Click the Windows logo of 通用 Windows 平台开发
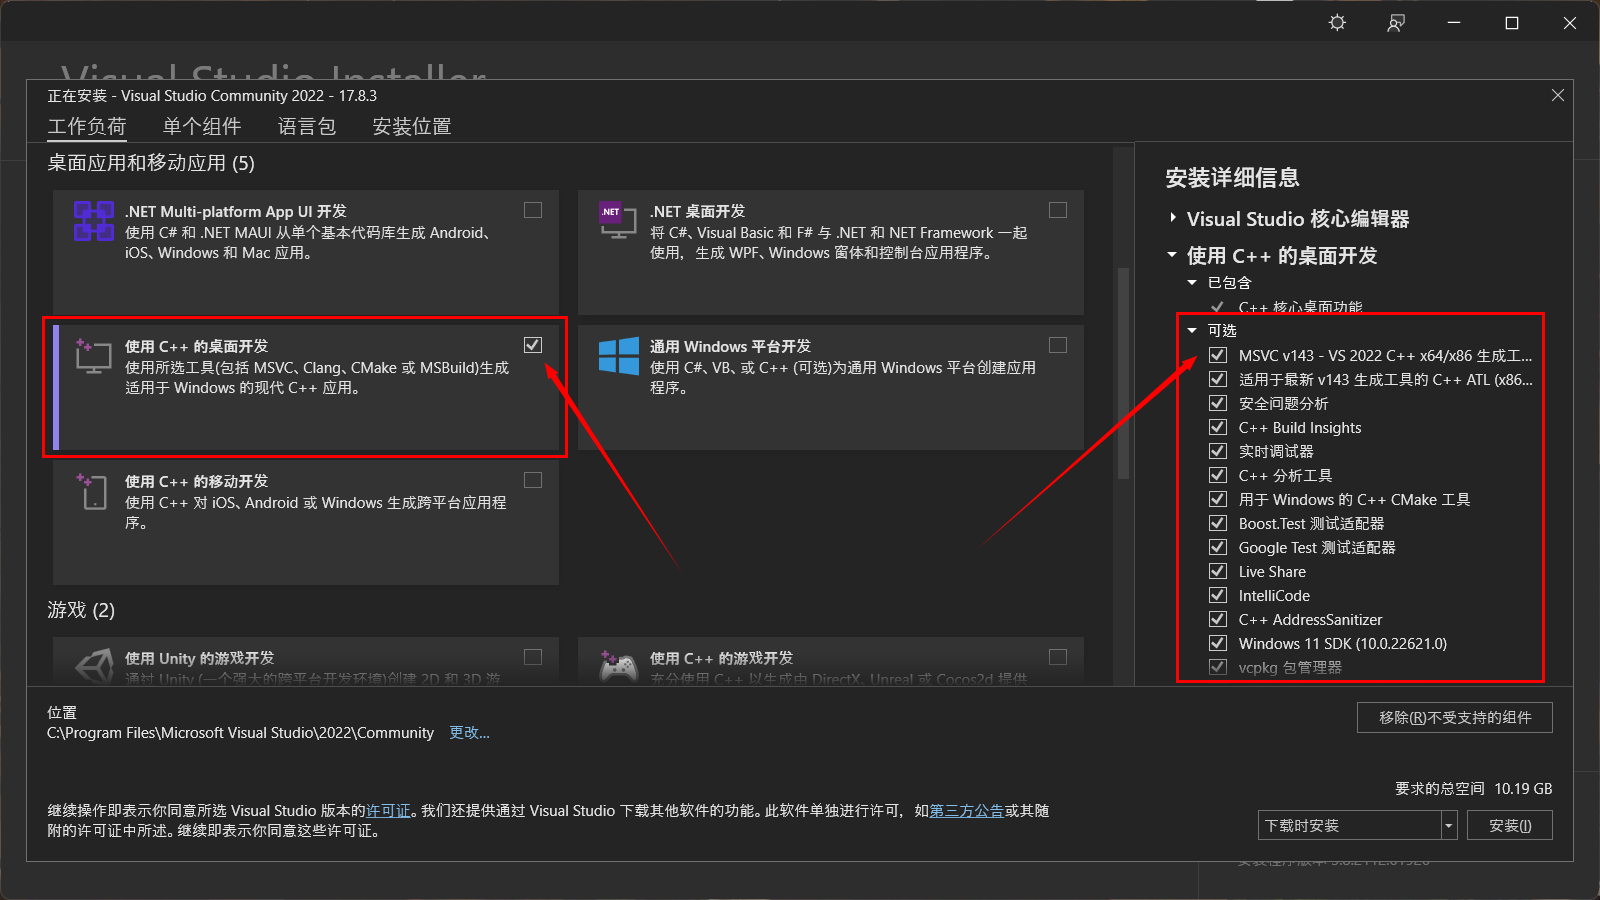 tap(618, 355)
